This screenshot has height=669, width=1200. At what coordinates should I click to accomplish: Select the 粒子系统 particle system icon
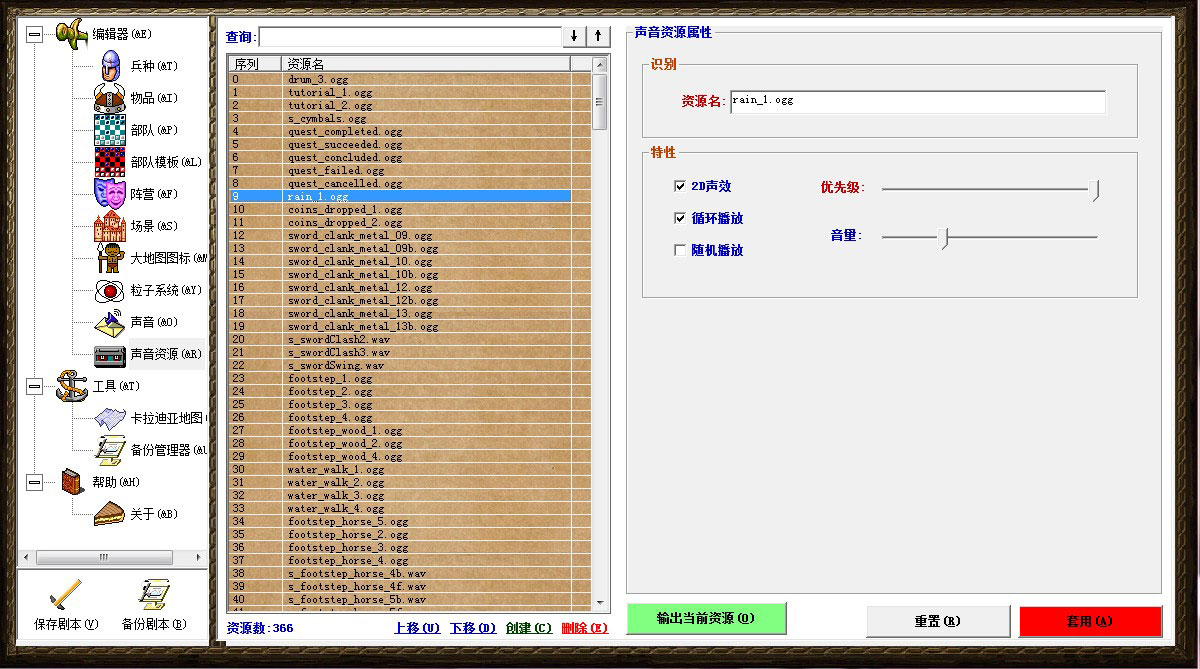[x=110, y=290]
